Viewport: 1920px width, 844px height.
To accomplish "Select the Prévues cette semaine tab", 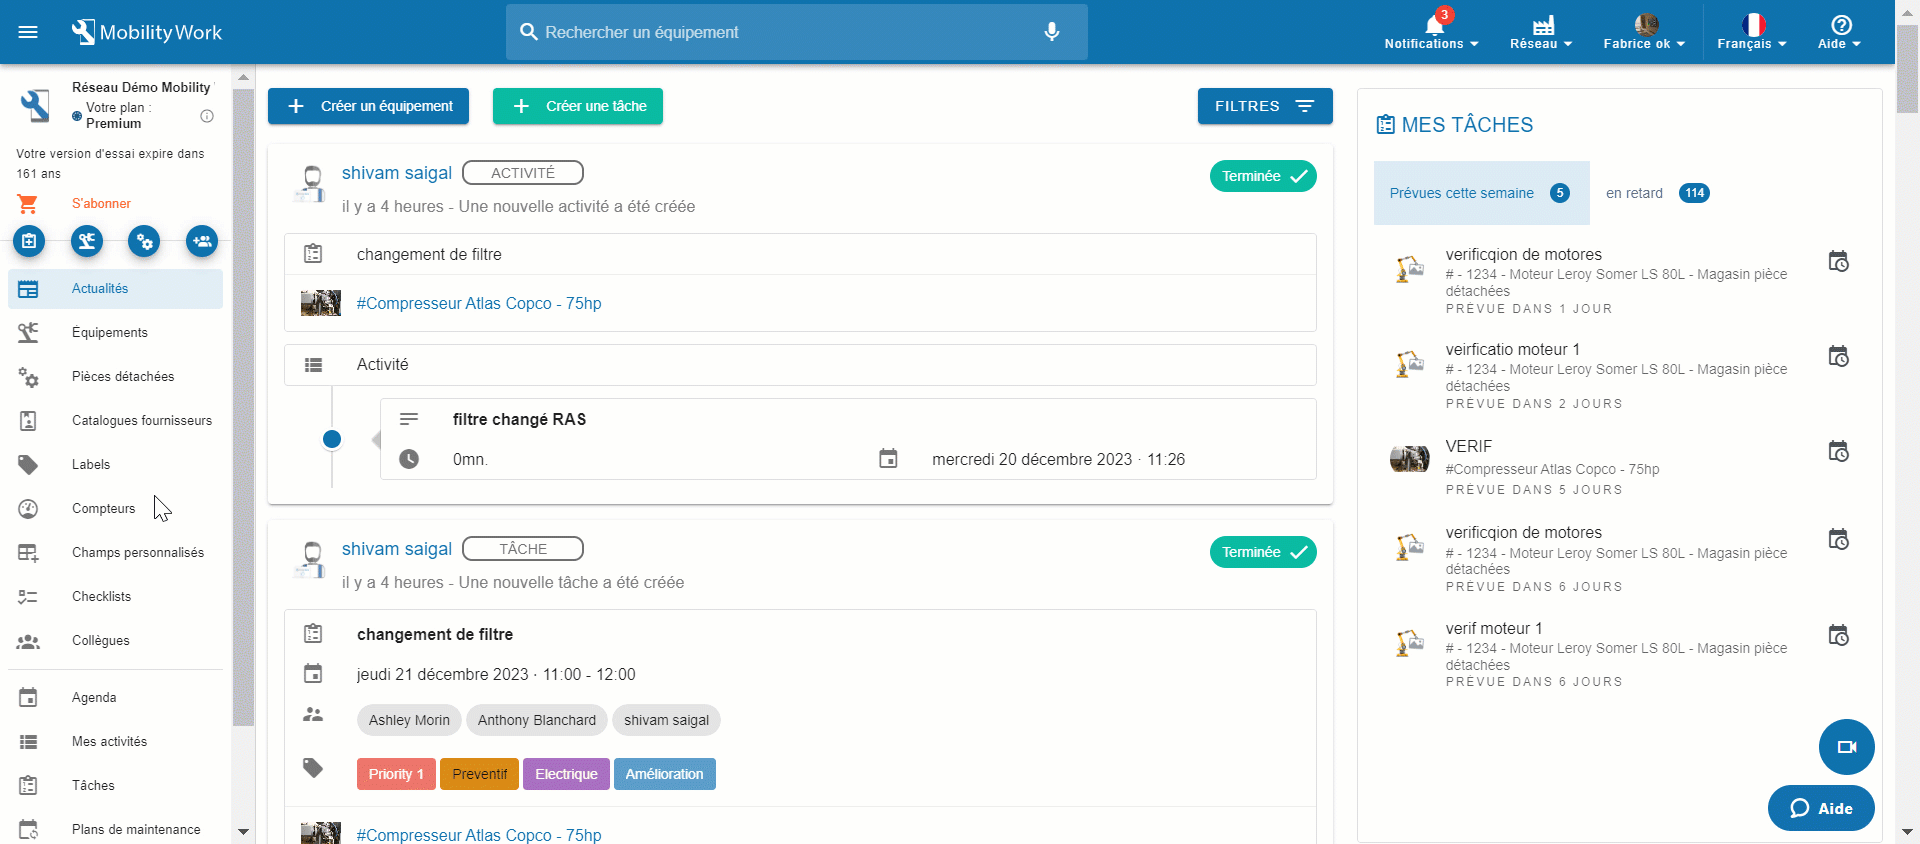I will point(1480,193).
